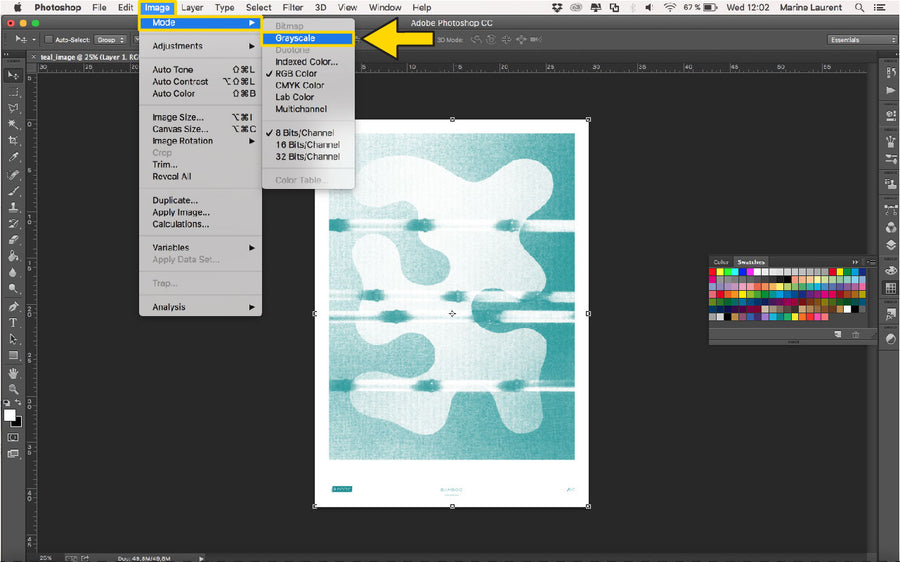This screenshot has height=562, width=900.
Task: Enable the Auto-Select checkbox
Action: coord(48,40)
